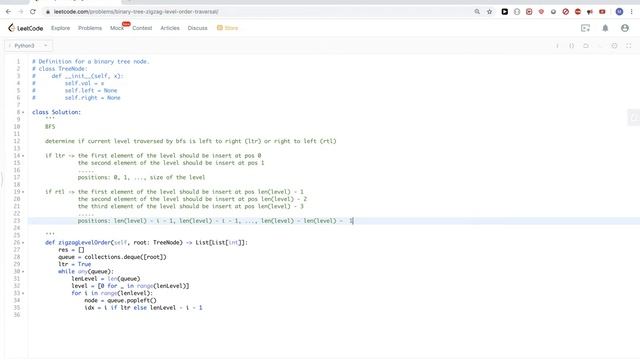Collapse the fold arrow at line 33

(x=23, y=293)
